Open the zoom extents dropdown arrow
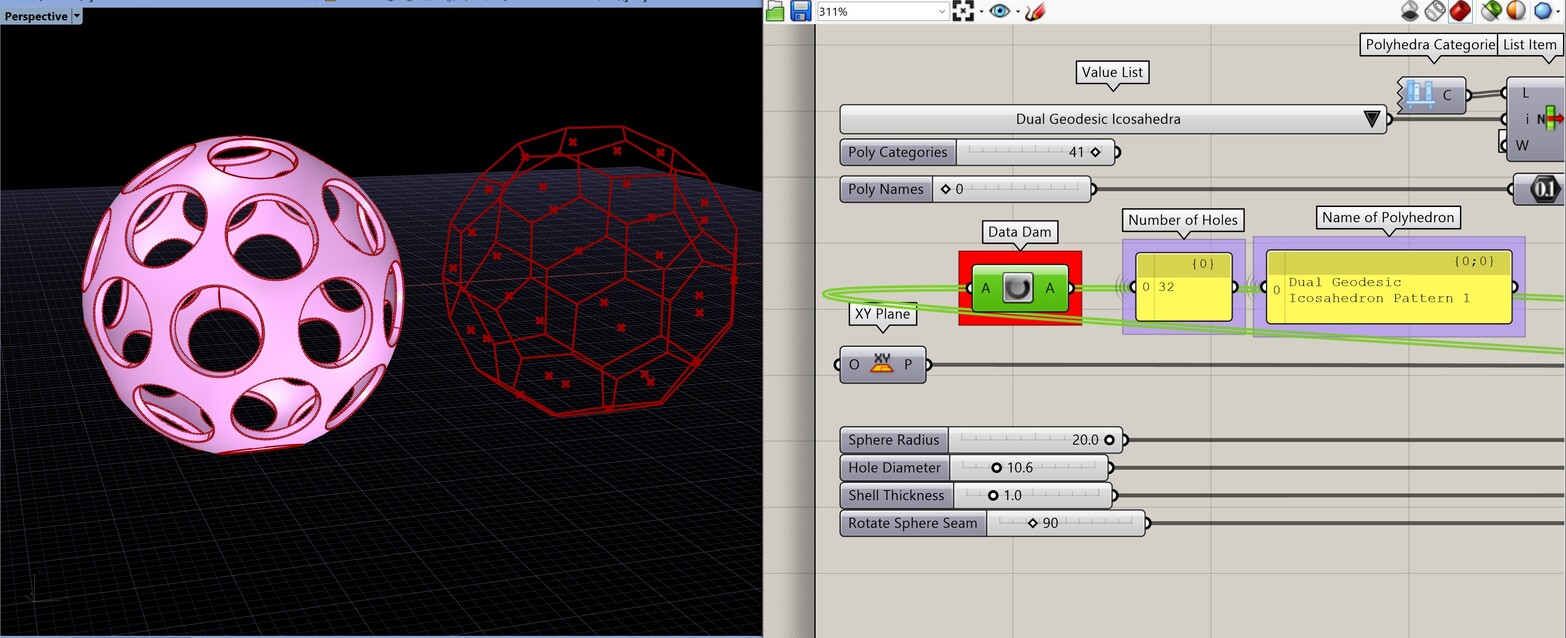1566x638 pixels. tap(981, 12)
